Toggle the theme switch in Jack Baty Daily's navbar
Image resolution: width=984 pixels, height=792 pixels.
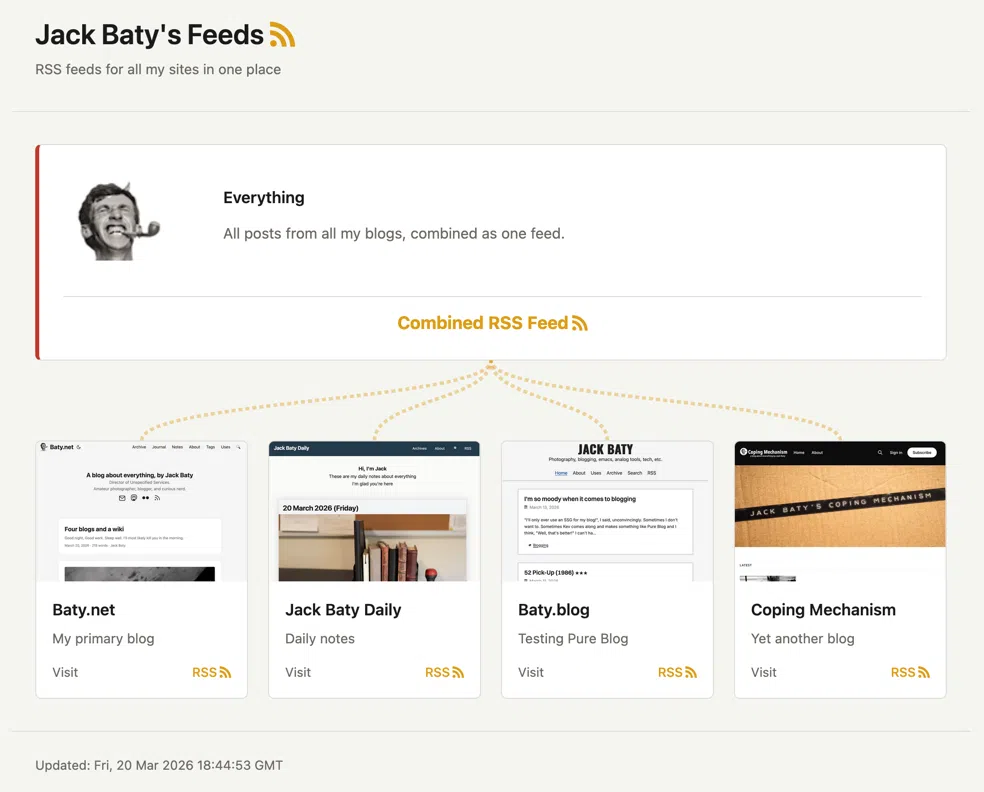455,448
